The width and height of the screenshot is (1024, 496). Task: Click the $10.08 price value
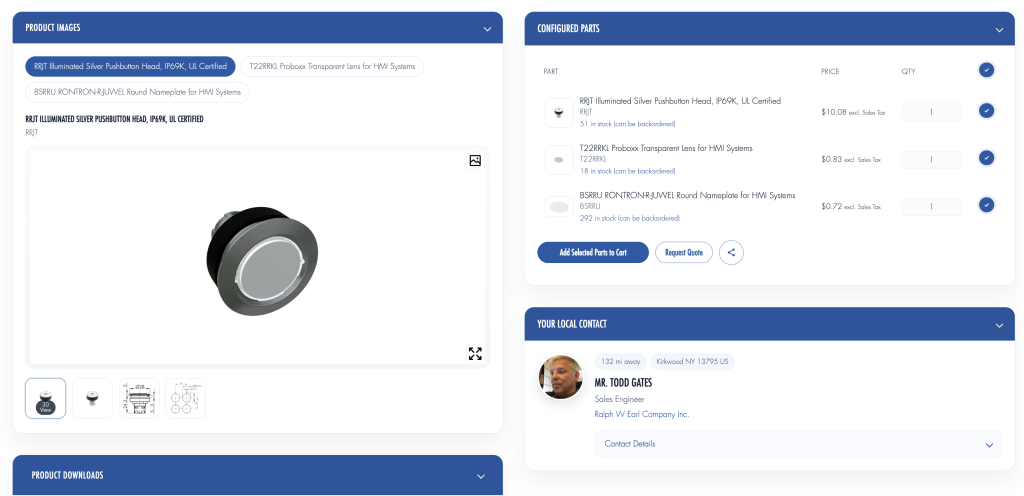(833, 112)
